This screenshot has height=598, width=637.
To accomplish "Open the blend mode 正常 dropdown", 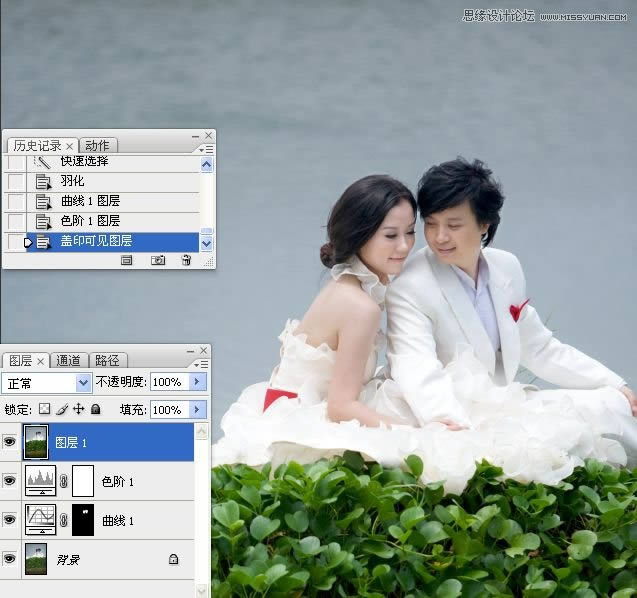I will point(83,382).
